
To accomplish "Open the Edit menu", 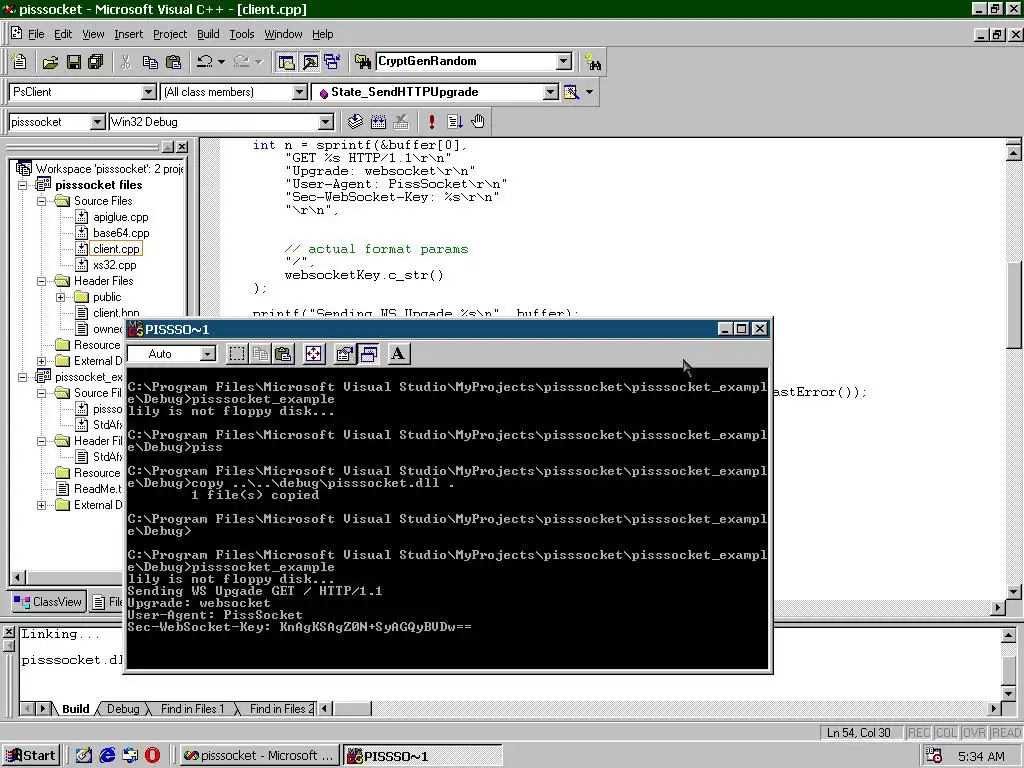I will pos(63,34).
